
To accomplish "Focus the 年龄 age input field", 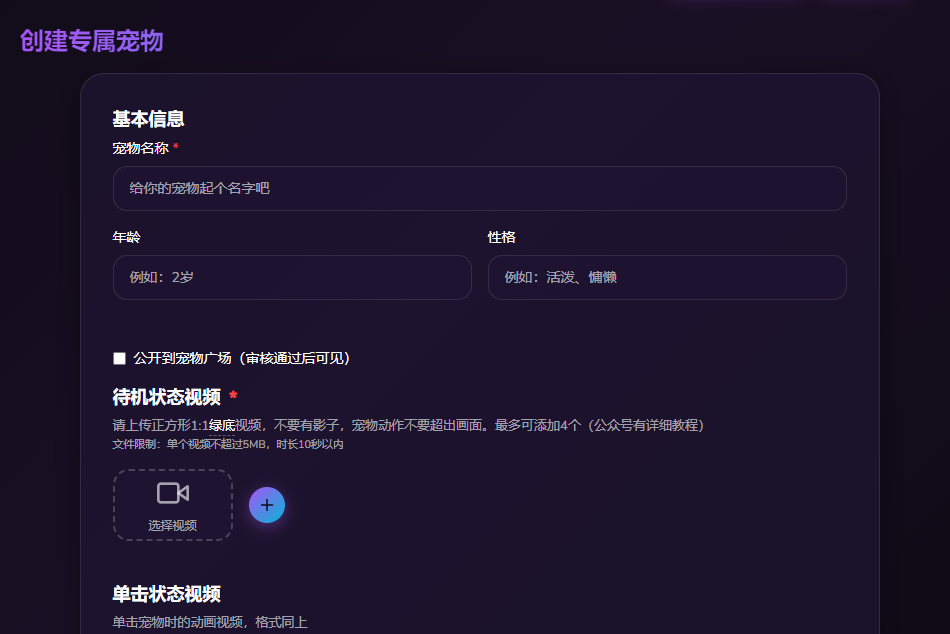I will tap(292, 278).
